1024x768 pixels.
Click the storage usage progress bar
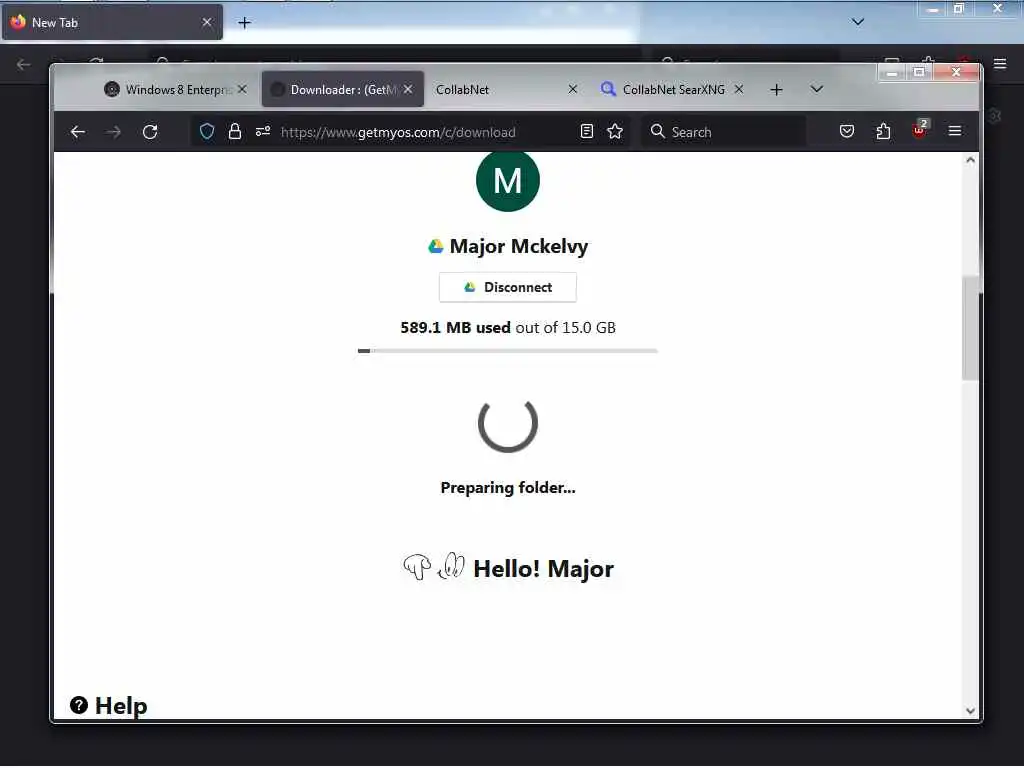[507, 351]
